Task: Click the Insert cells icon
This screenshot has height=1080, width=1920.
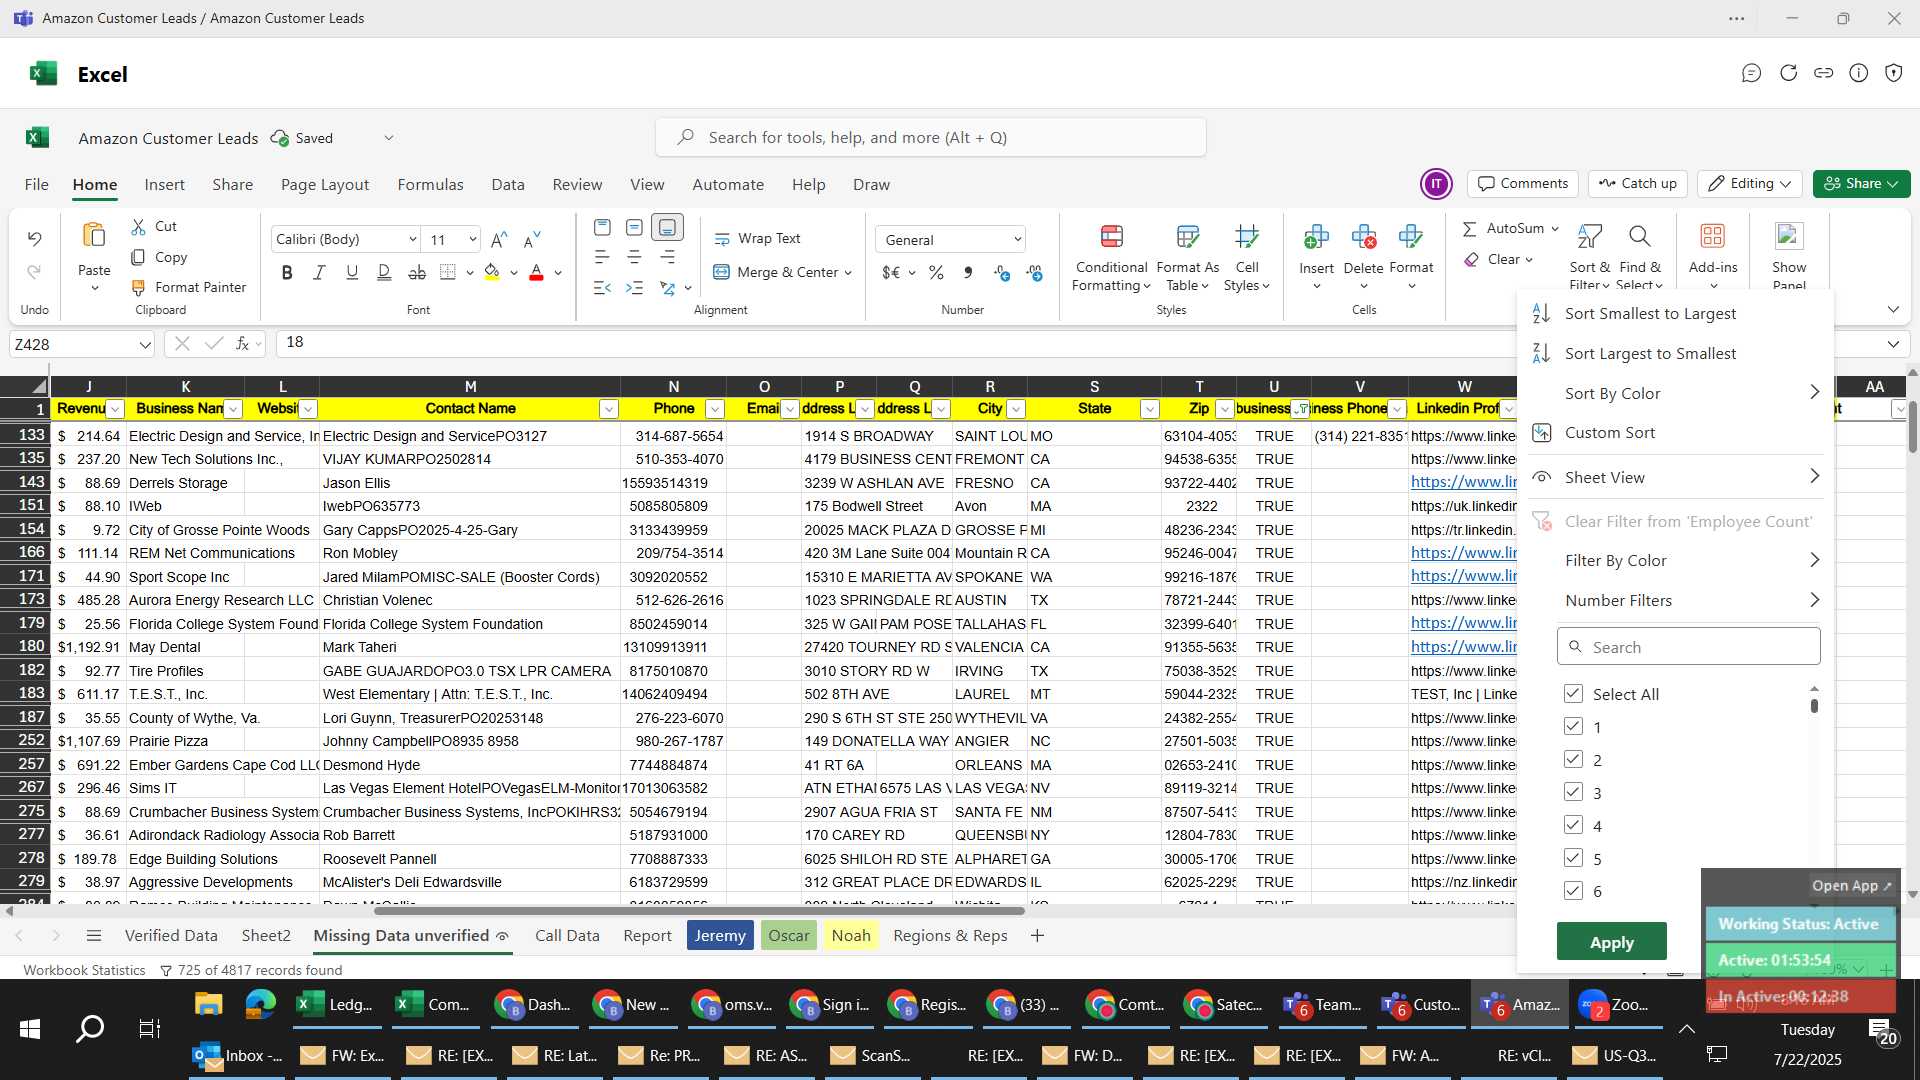Action: [1316, 237]
